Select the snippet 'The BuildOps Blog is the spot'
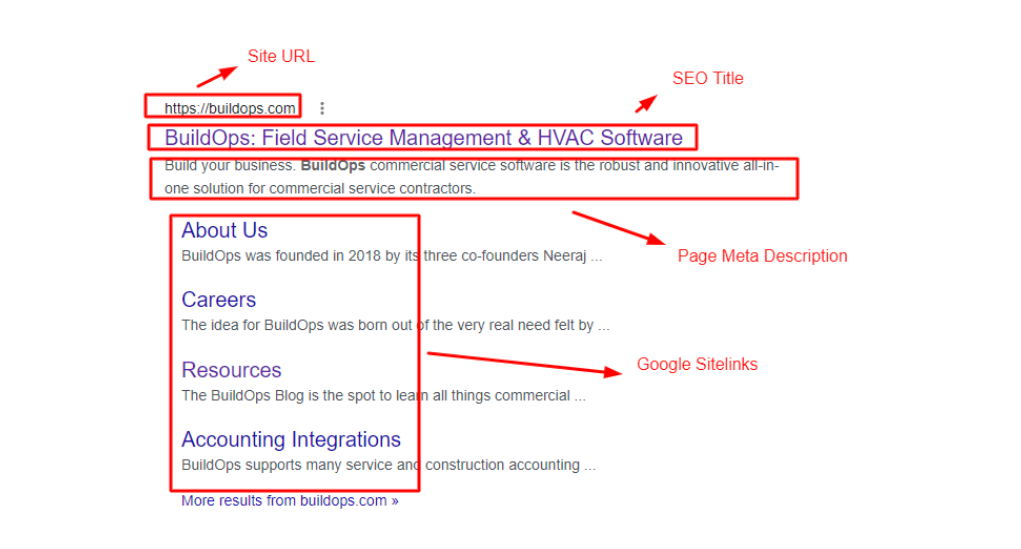The height and width of the screenshot is (549, 1021). coord(384,395)
